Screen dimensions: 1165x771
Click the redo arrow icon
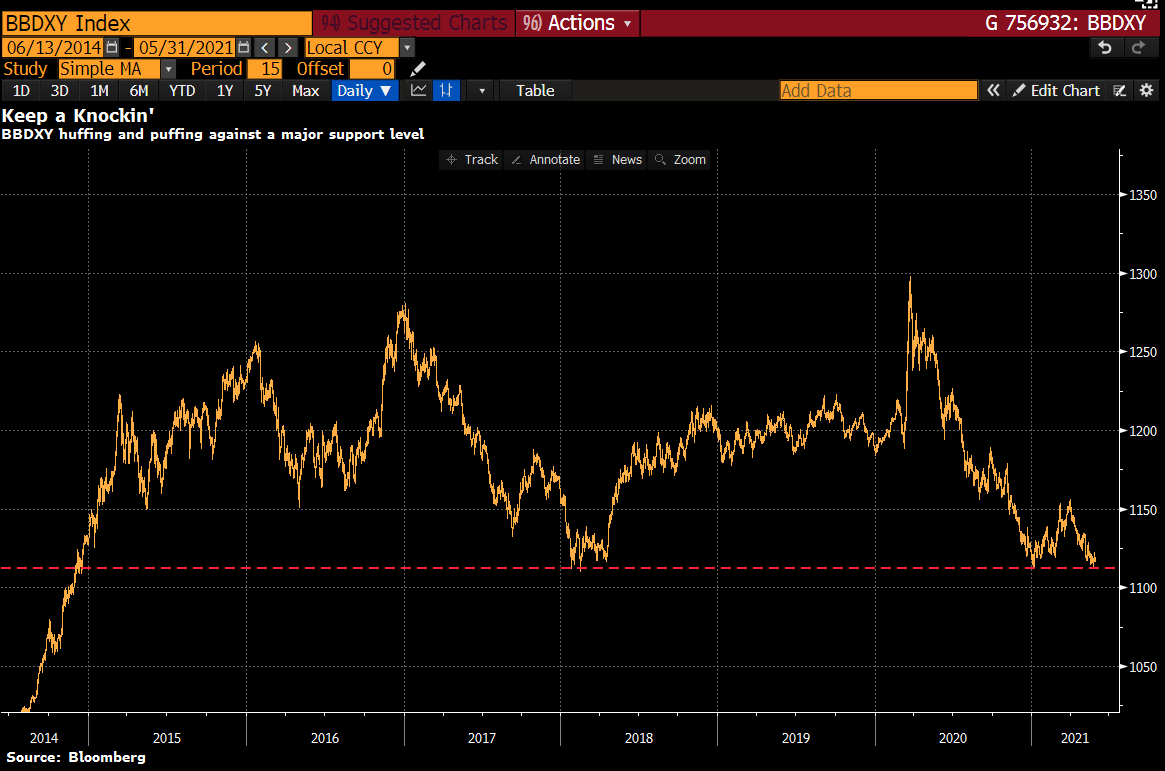click(1138, 48)
